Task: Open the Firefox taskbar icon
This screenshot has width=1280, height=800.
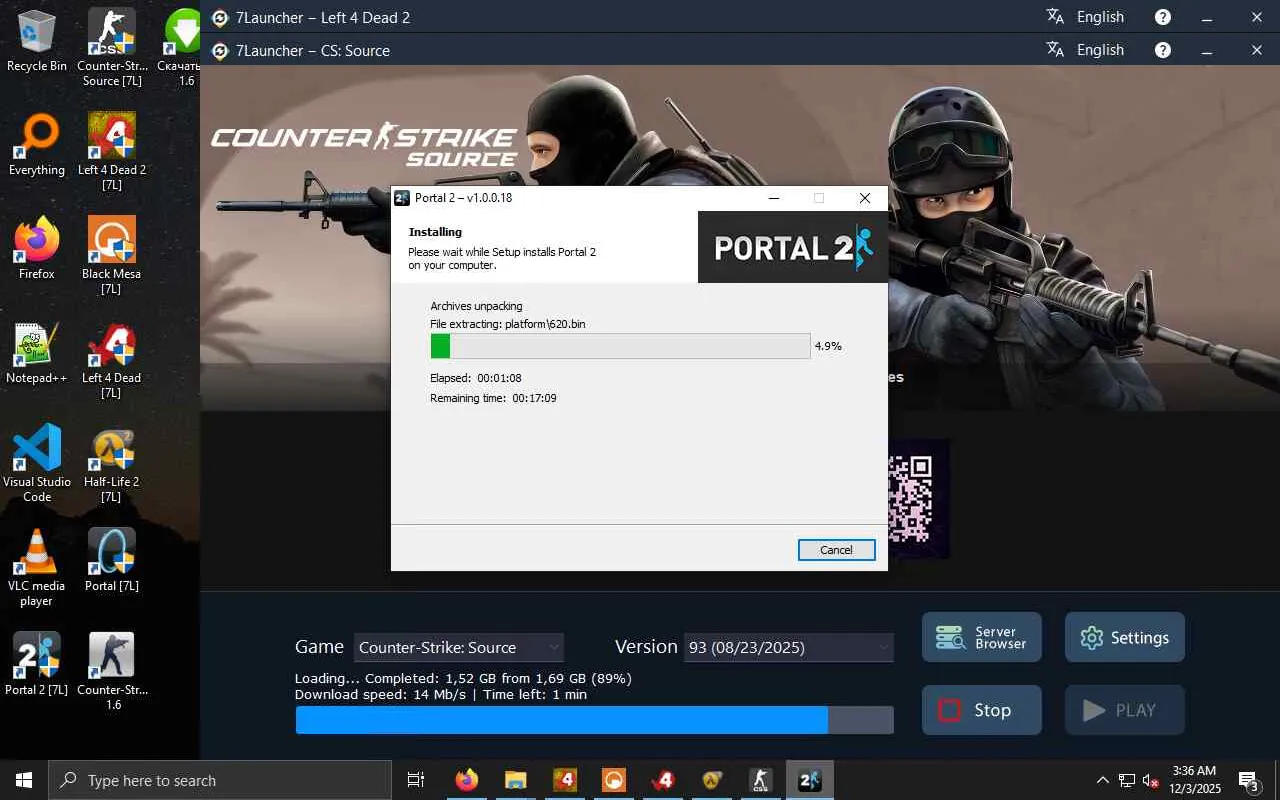Action: (467, 780)
